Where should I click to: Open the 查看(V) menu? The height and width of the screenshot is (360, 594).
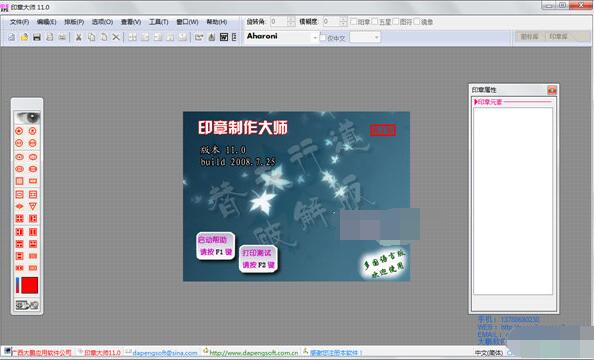(131, 22)
